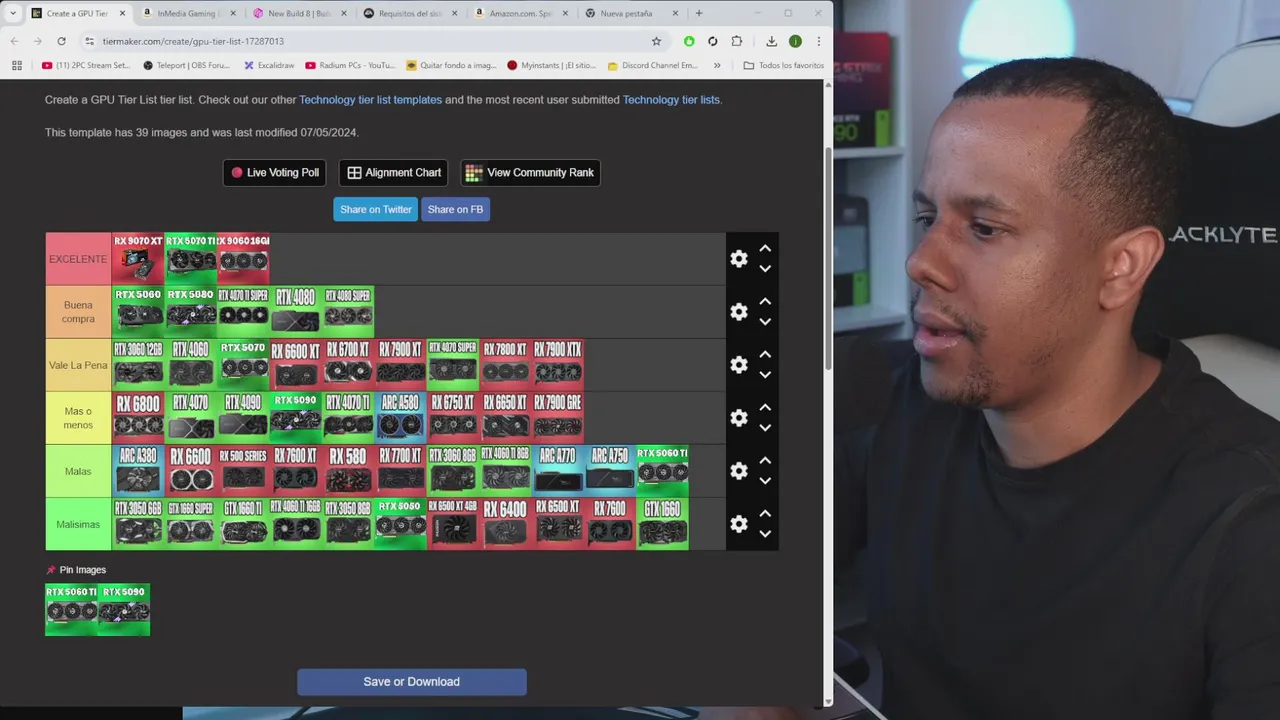Viewport: 1280px width, 720px height.
Task: Select the ARC A770 card image
Action: pyautogui.click(x=557, y=471)
